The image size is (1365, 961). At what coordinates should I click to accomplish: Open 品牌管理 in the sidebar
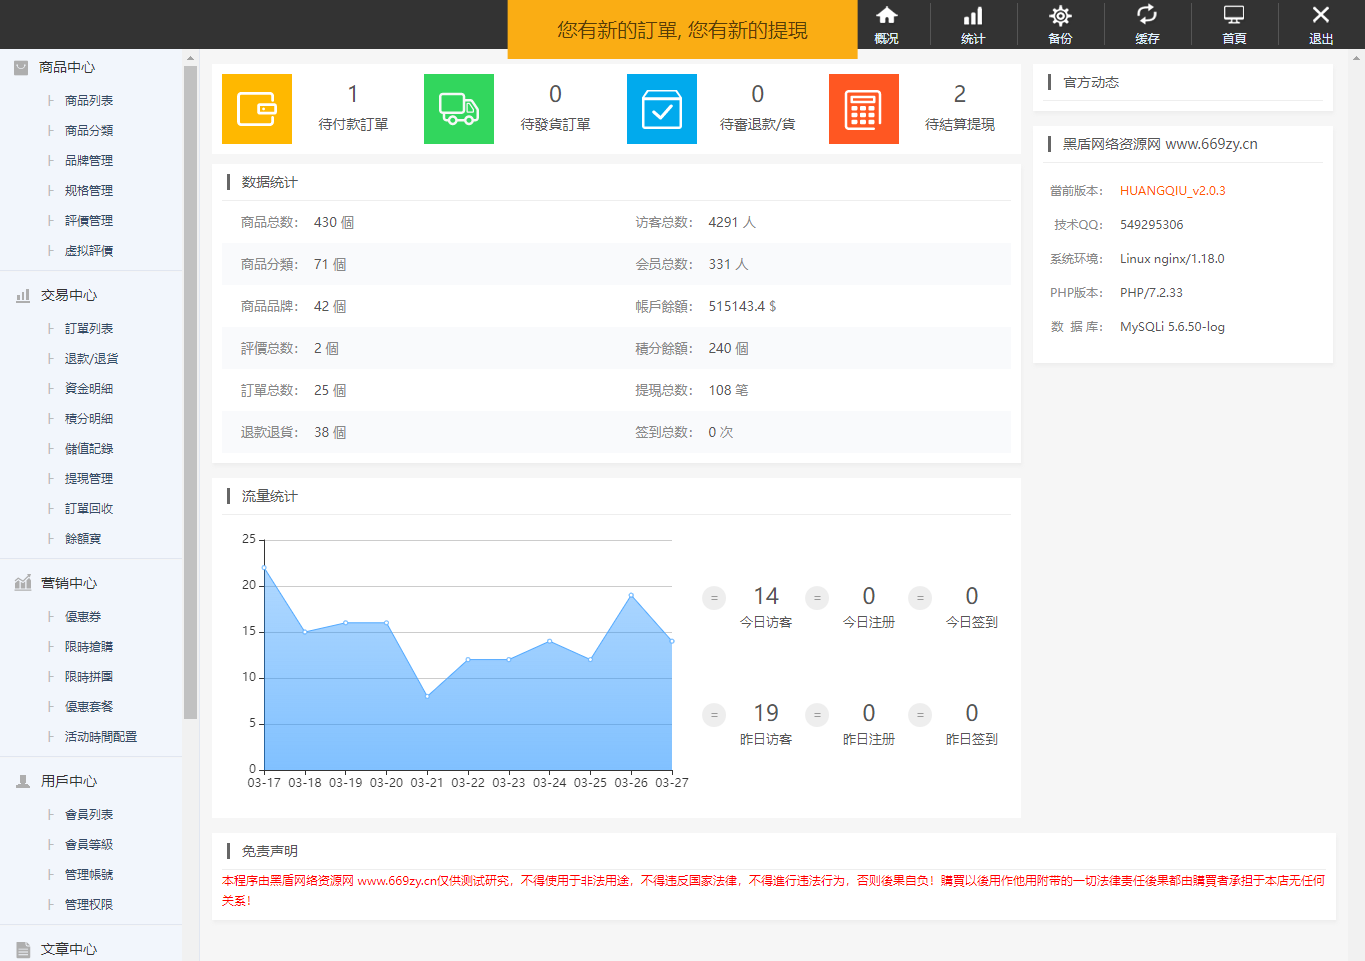pyautogui.click(x=89, y=161)
